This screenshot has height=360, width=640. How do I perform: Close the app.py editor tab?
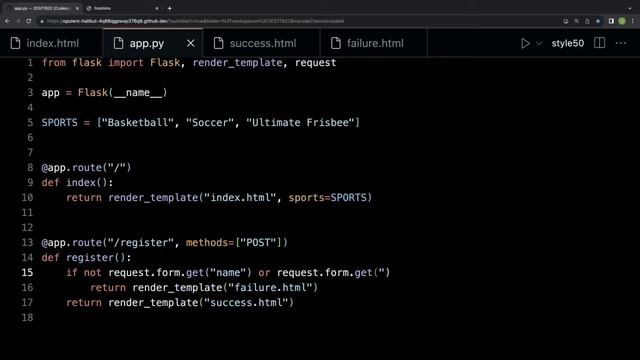[x=191, y=43]
